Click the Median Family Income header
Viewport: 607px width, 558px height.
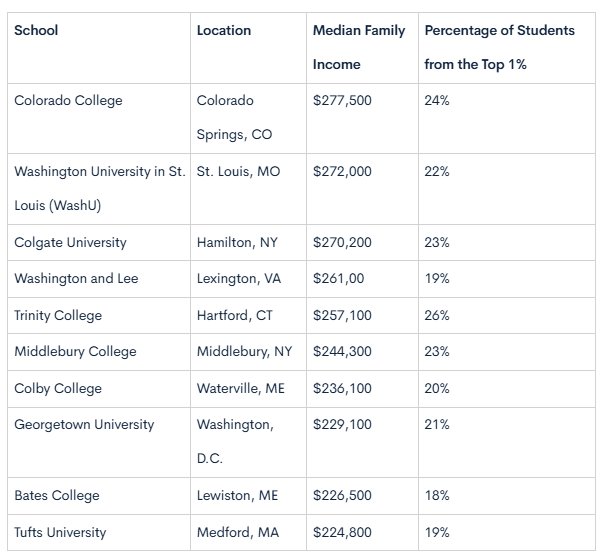click(359, 47)
